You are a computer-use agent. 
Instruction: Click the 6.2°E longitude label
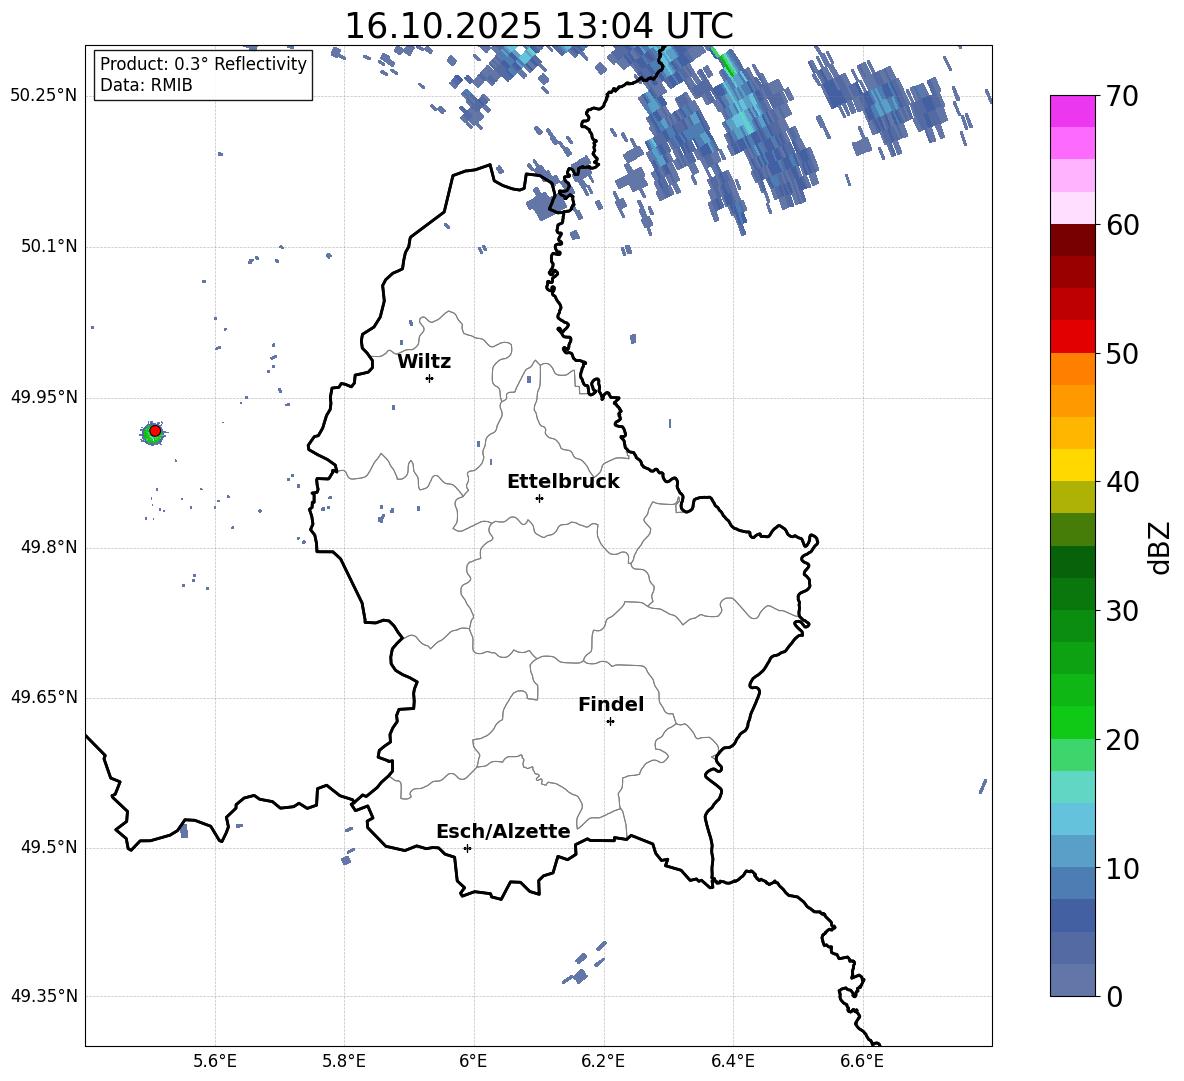(x=603, y=1062)
